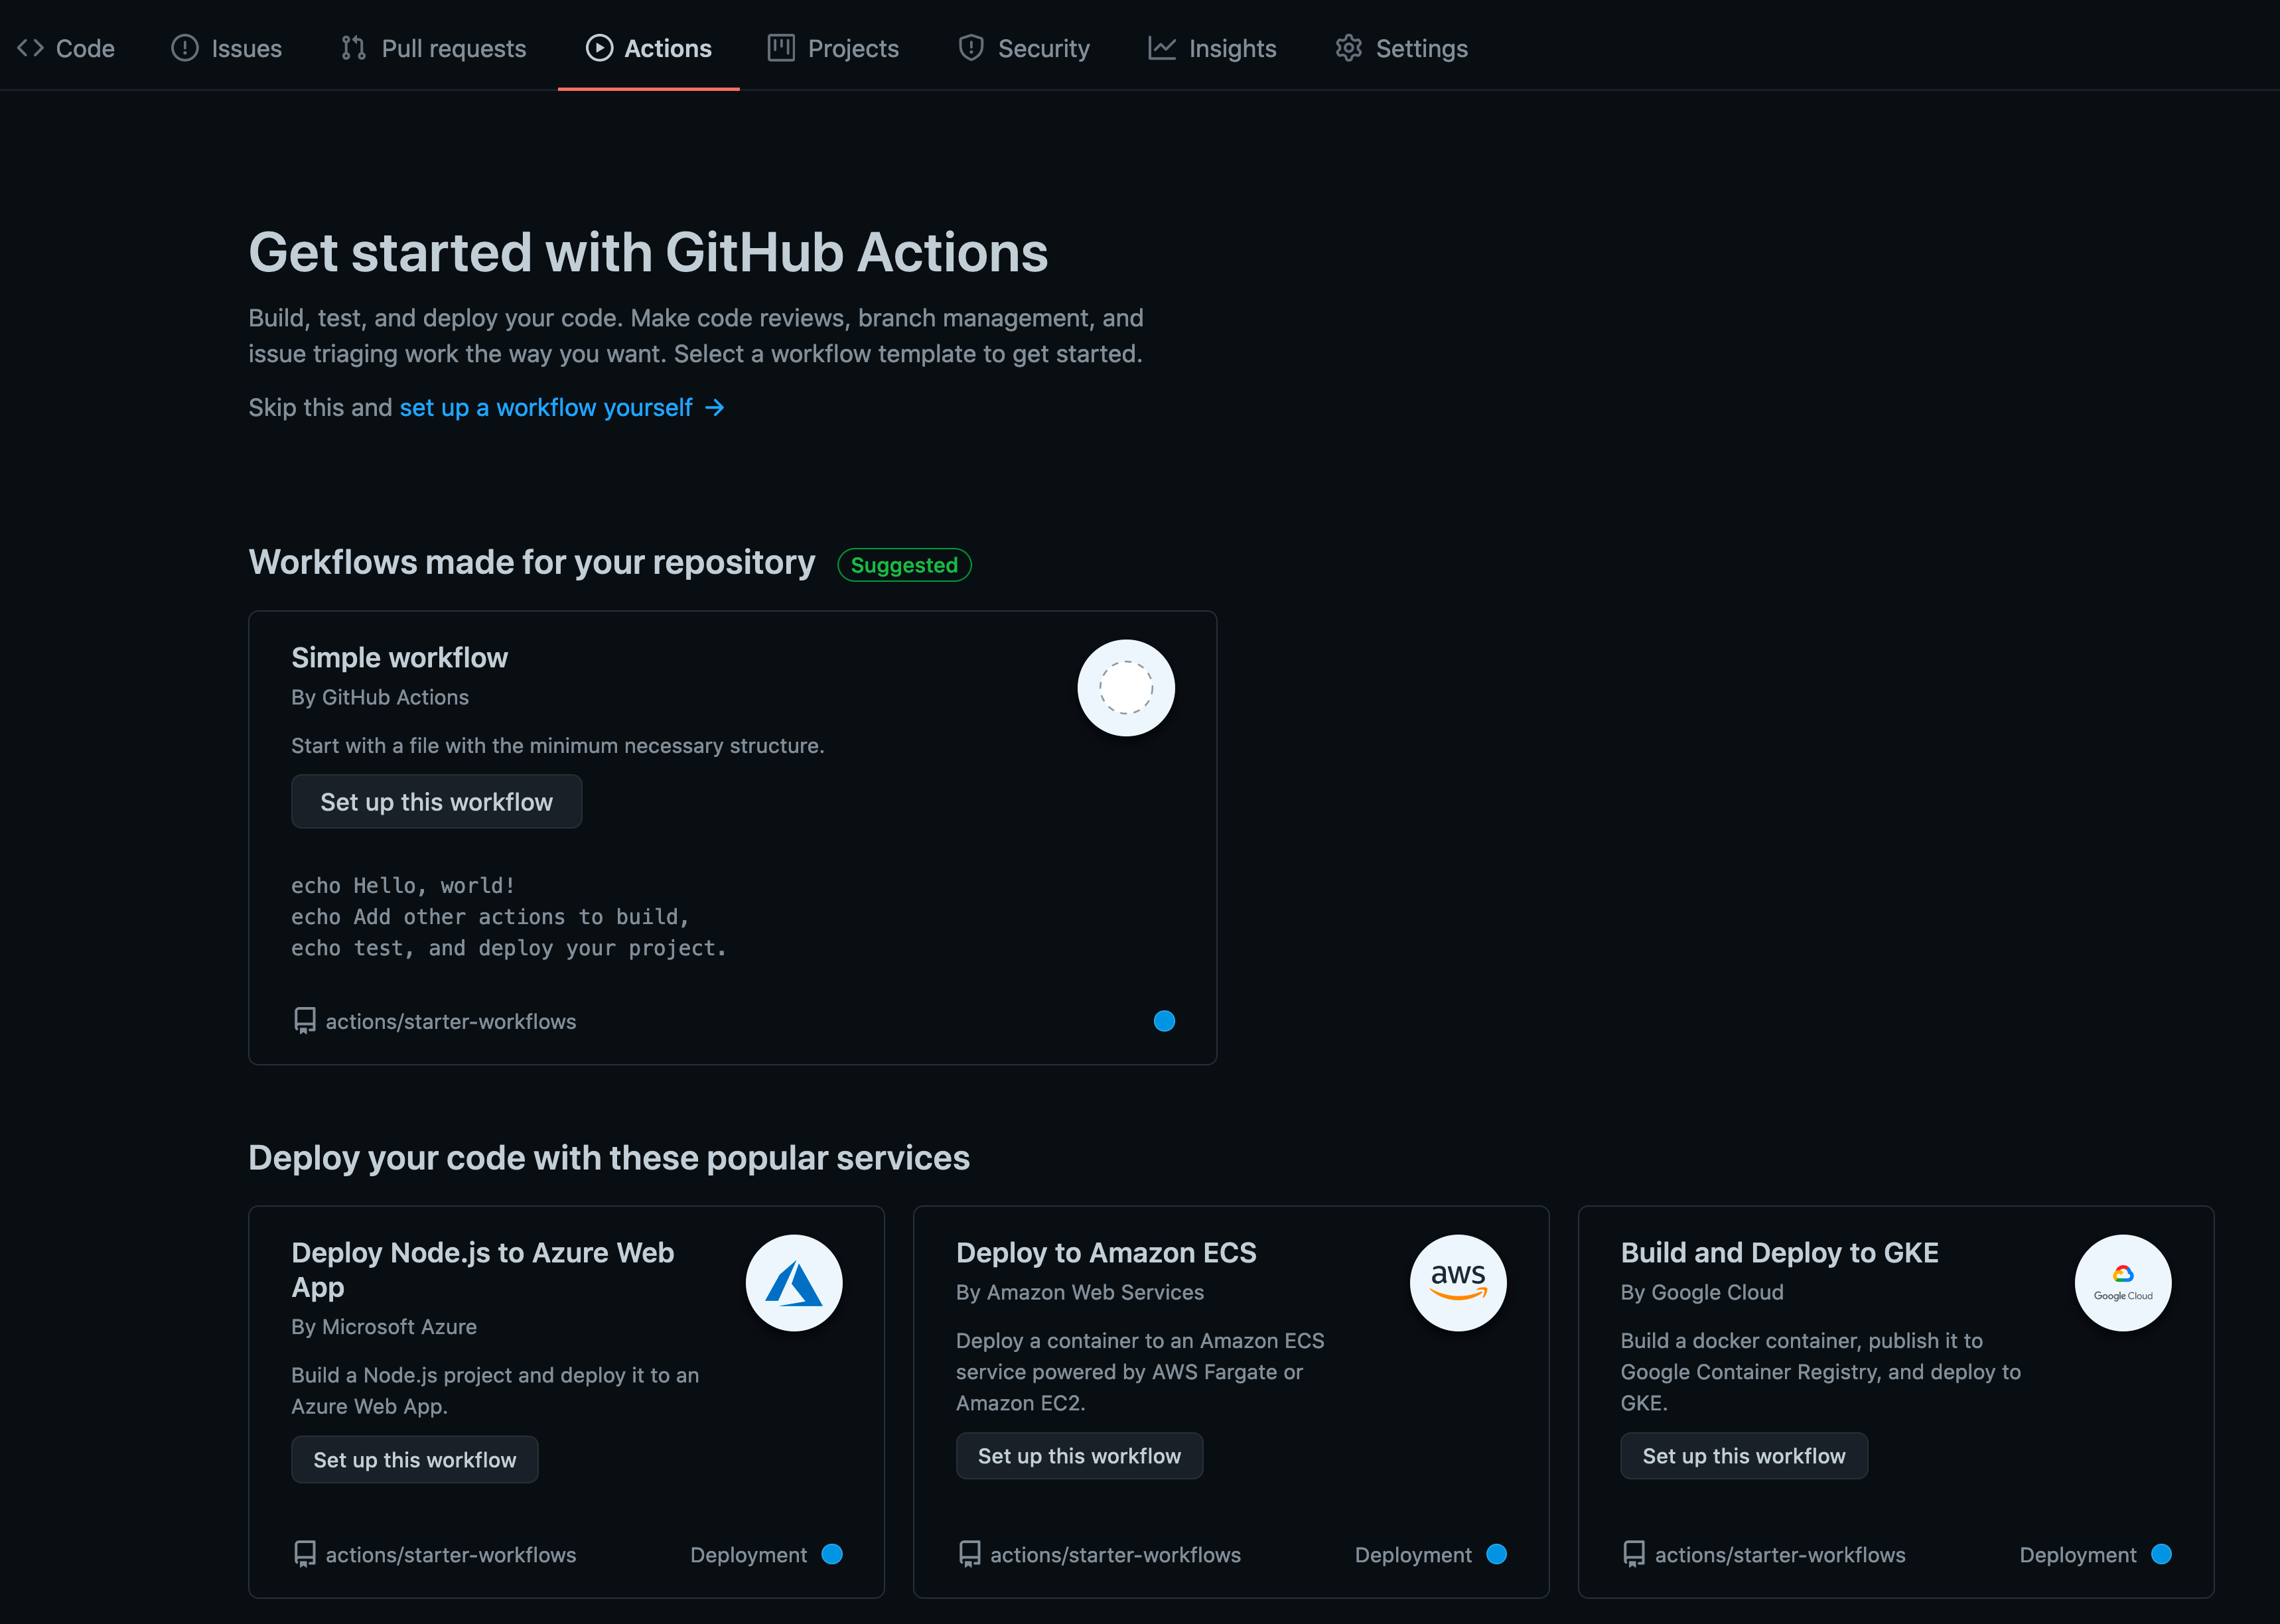Click the dashed circle icon on Simple workflow card
The height and width of the screenshot is (1624, 2280).
(x=1126, y=688)
